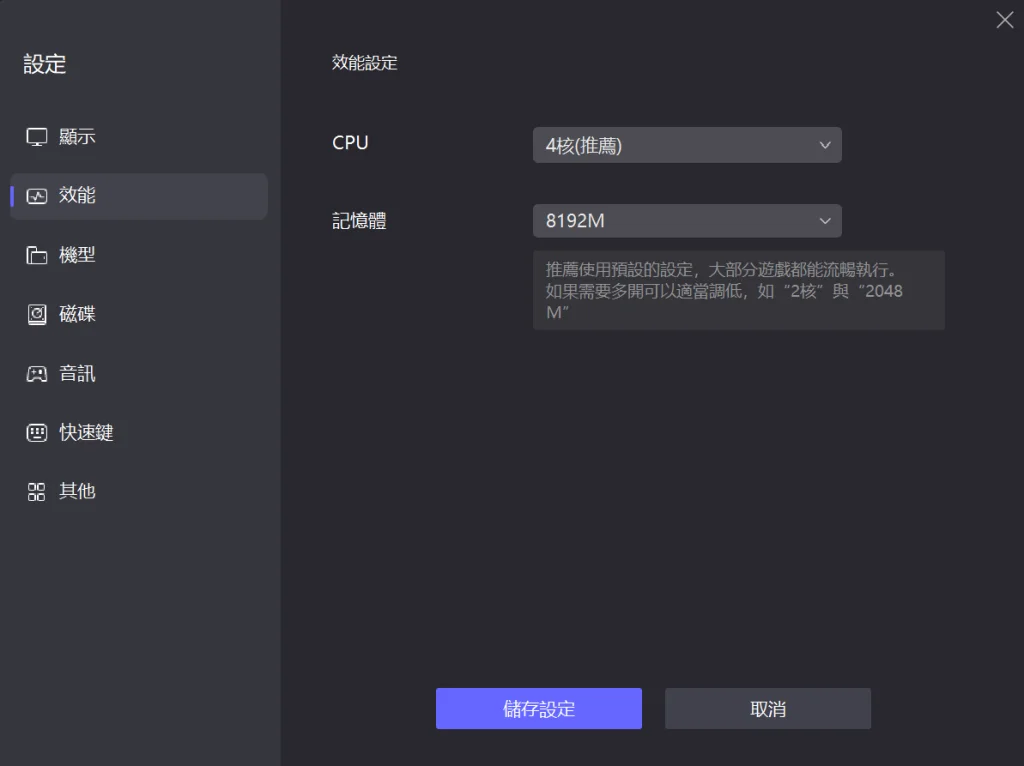
Task: Switch to the 音訊 settings section
Action: pos(139,374)
